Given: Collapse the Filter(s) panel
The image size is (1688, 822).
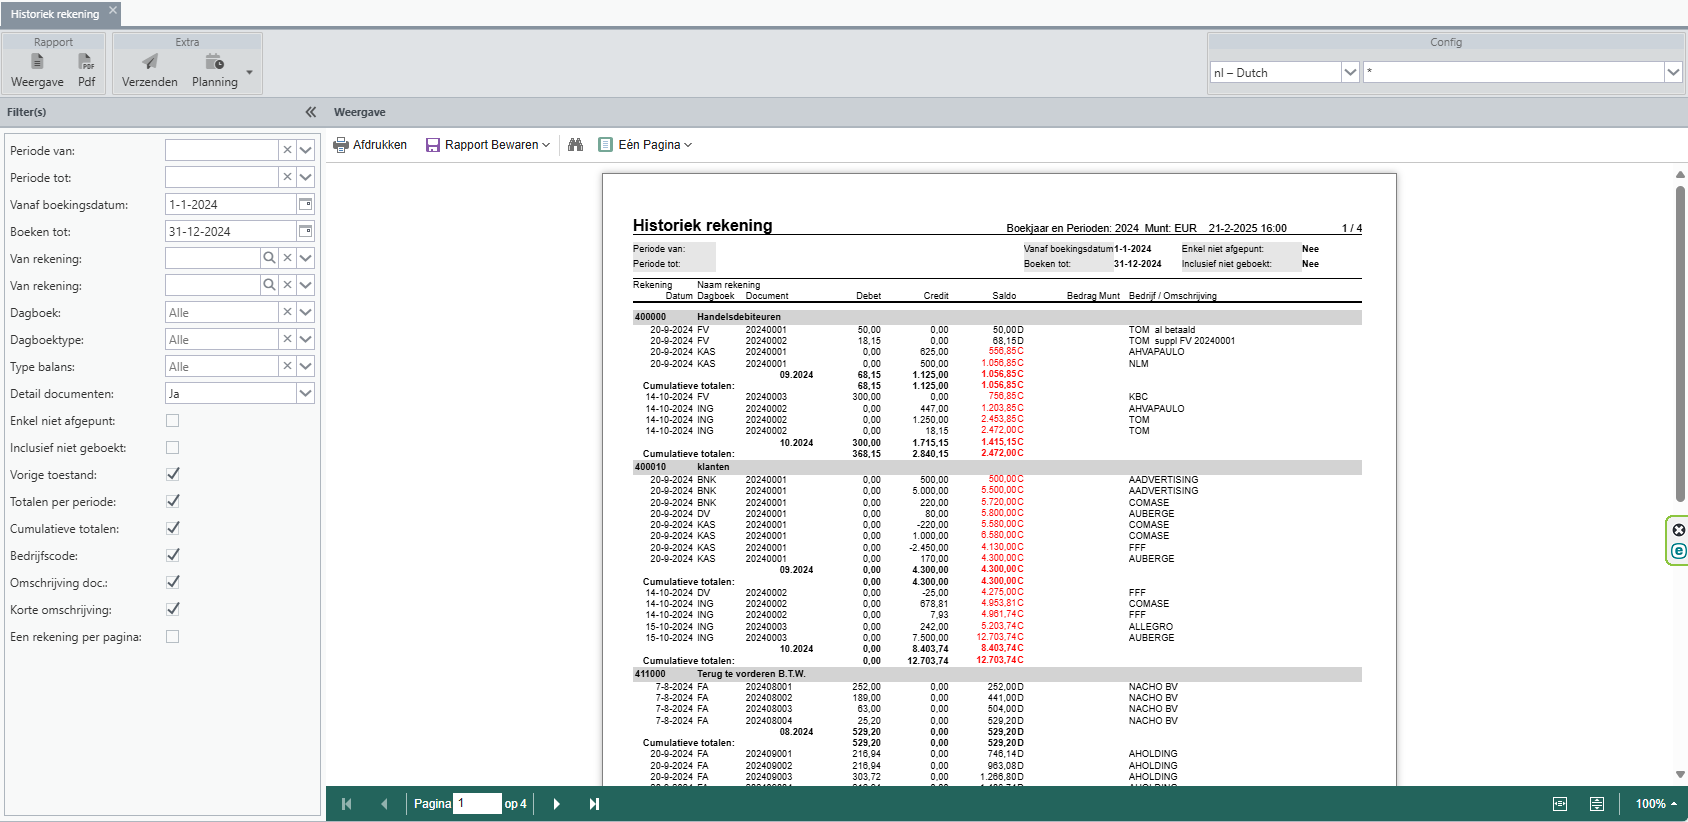Looking at the screenshot, I should tap(311, 112).
